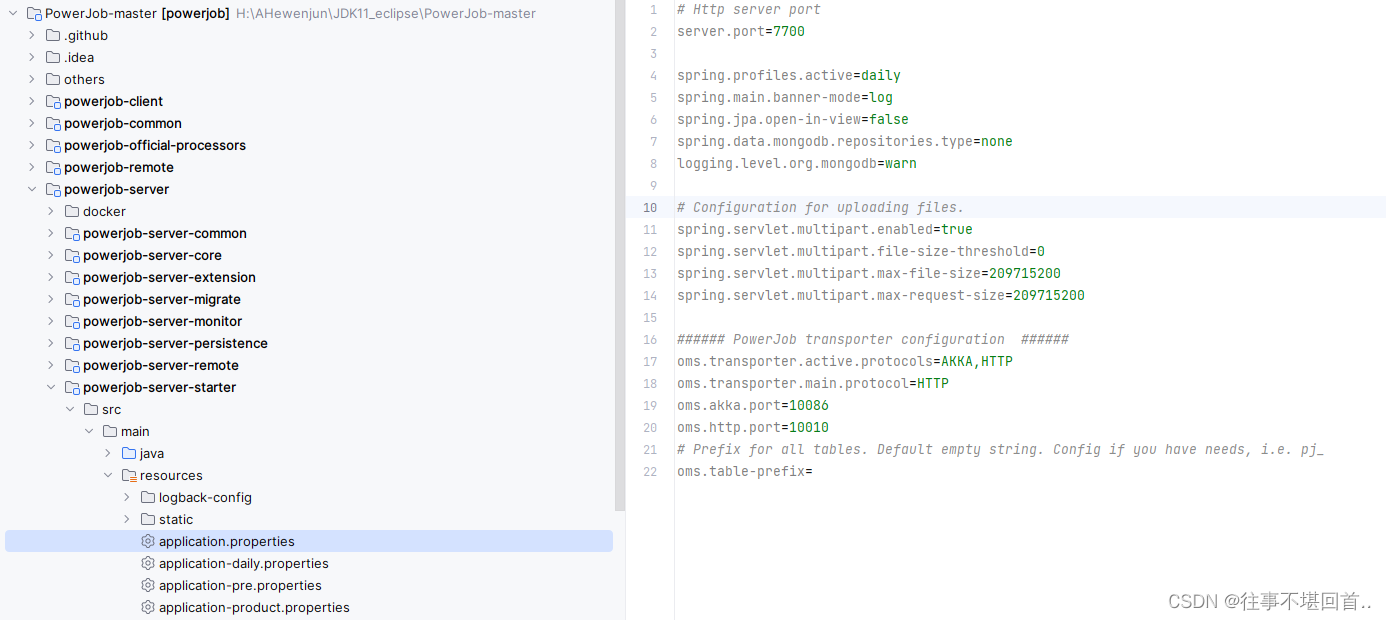Click the .github folder icon
The width and height of the screenshot is (1386, 620).
pos(53,35)
